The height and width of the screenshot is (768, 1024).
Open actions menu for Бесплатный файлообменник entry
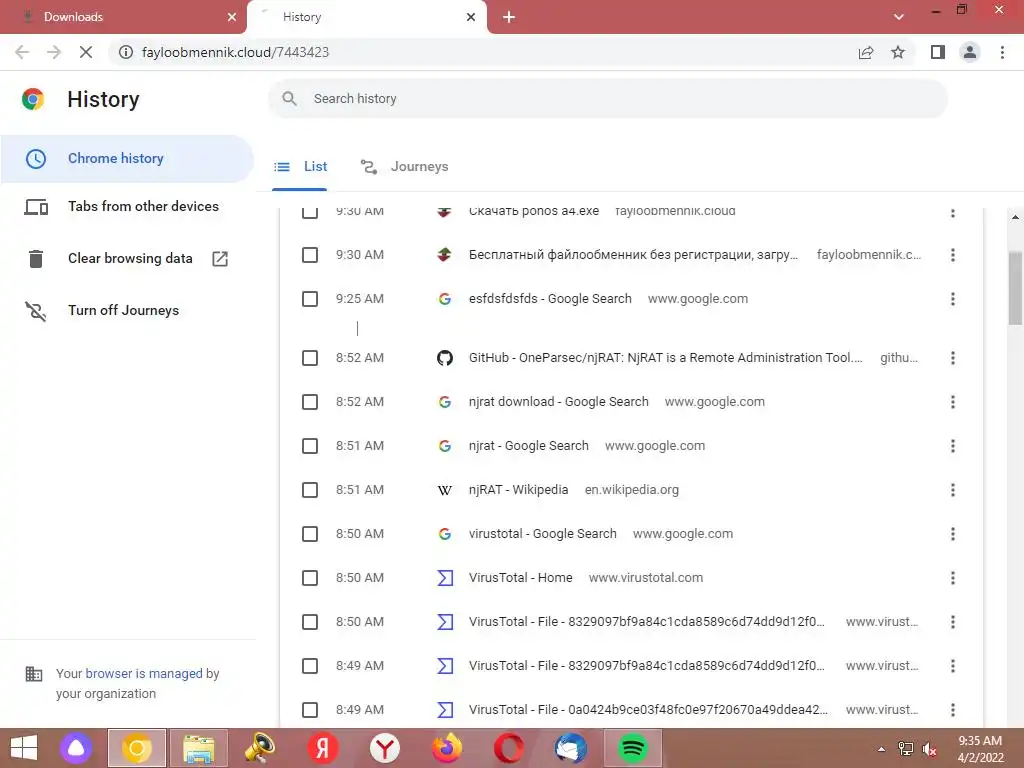953,255
